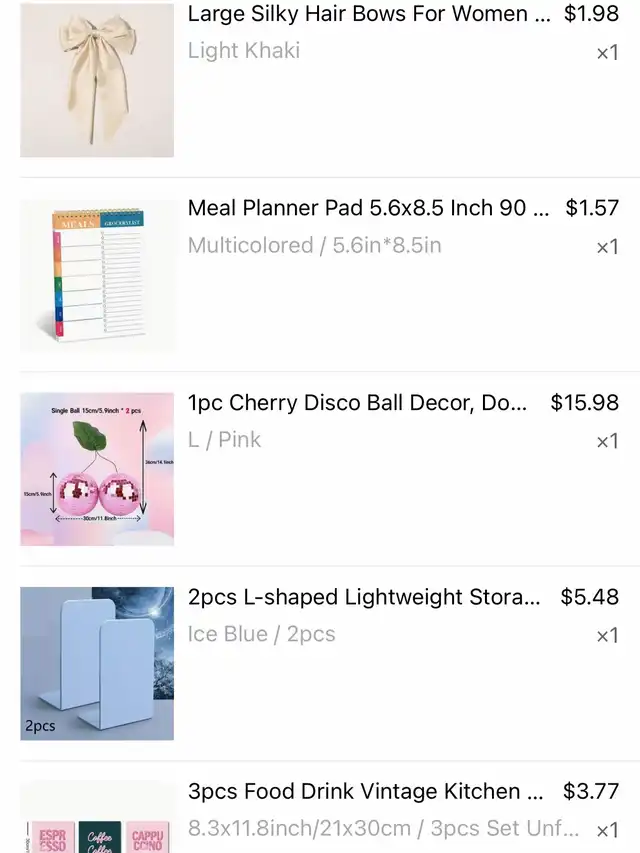Select the 1pc Cherry Disco Ball Decor title
640x853 pixels.
coord(357,403)
